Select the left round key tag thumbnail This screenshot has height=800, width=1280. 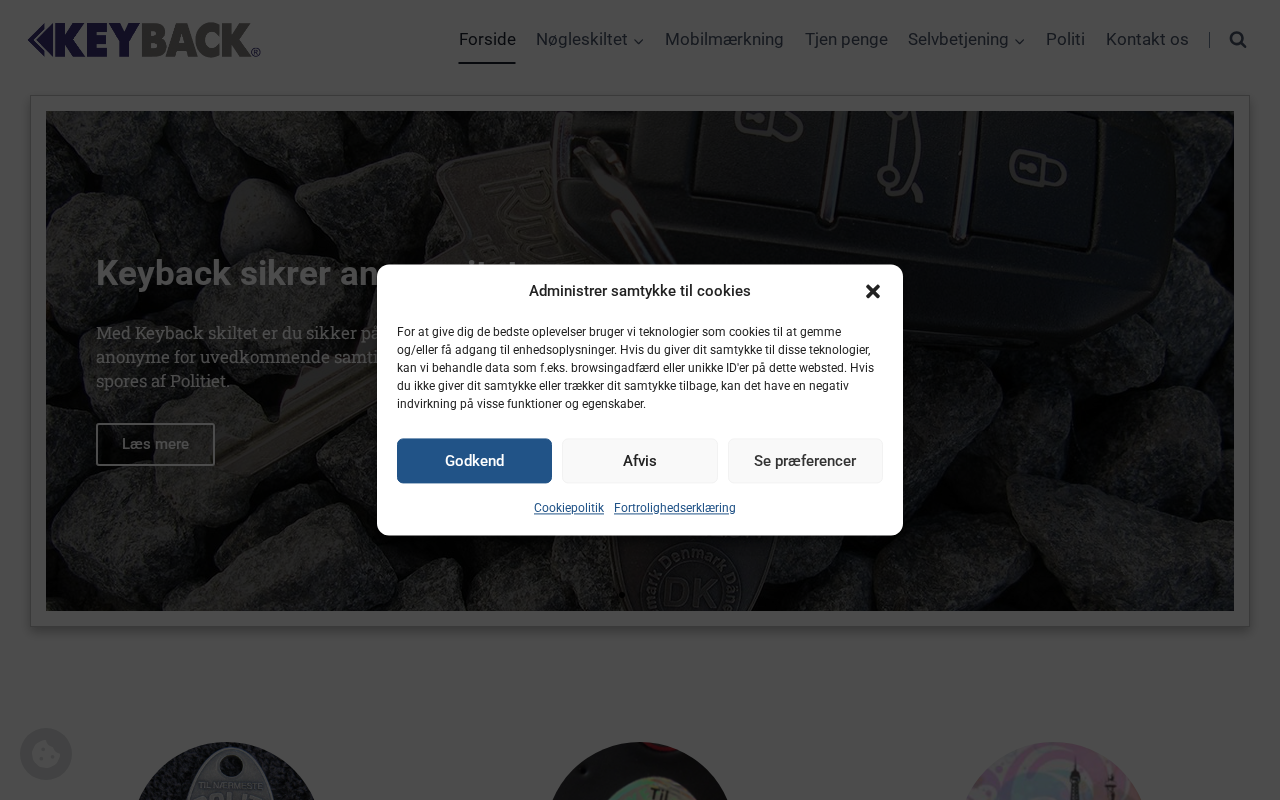(226, 772)
